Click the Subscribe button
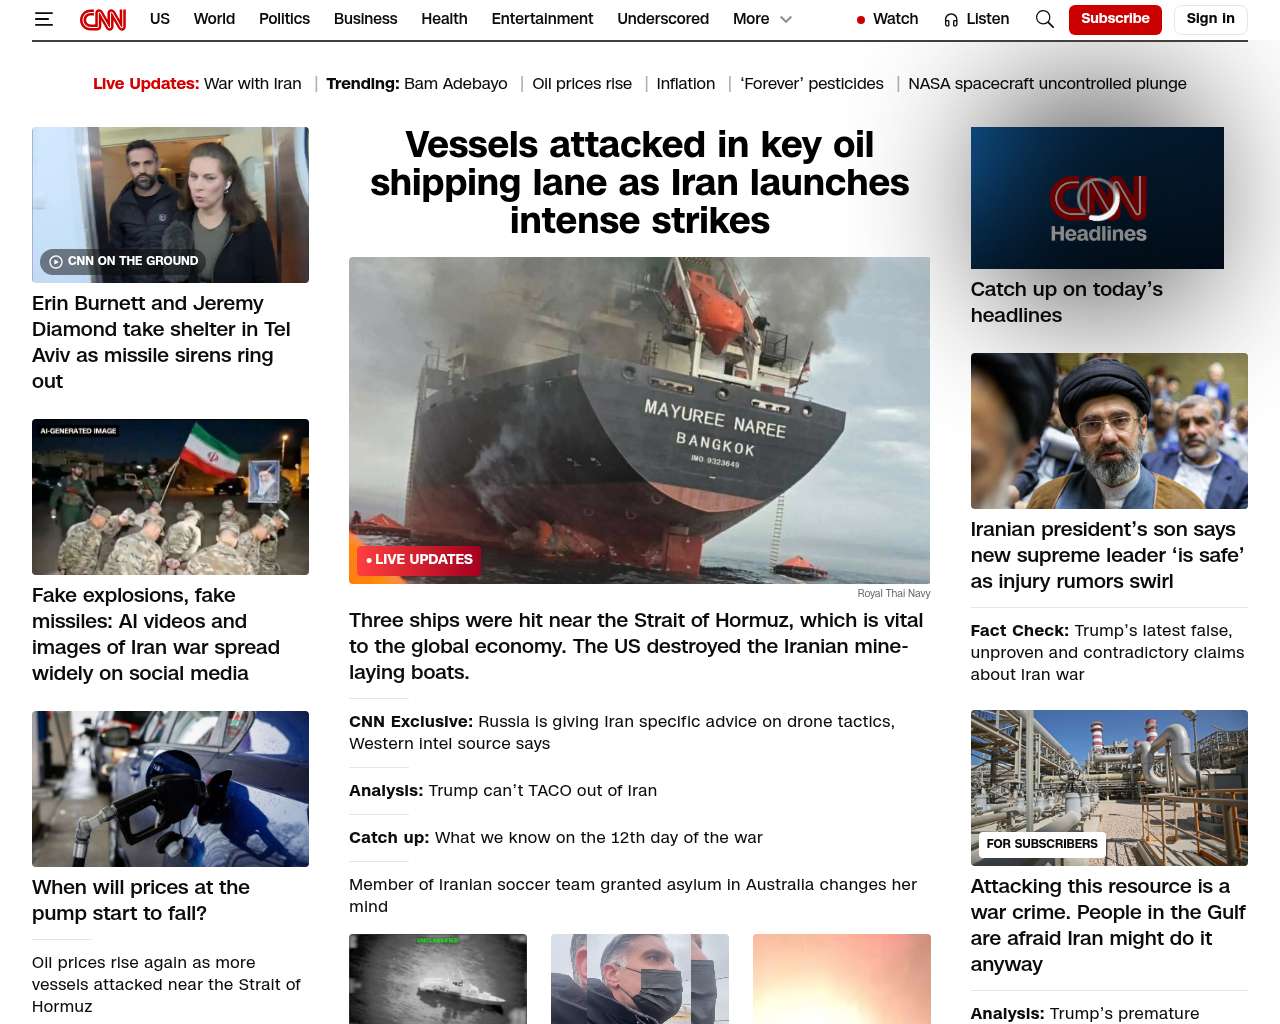 click(1115, 19)
